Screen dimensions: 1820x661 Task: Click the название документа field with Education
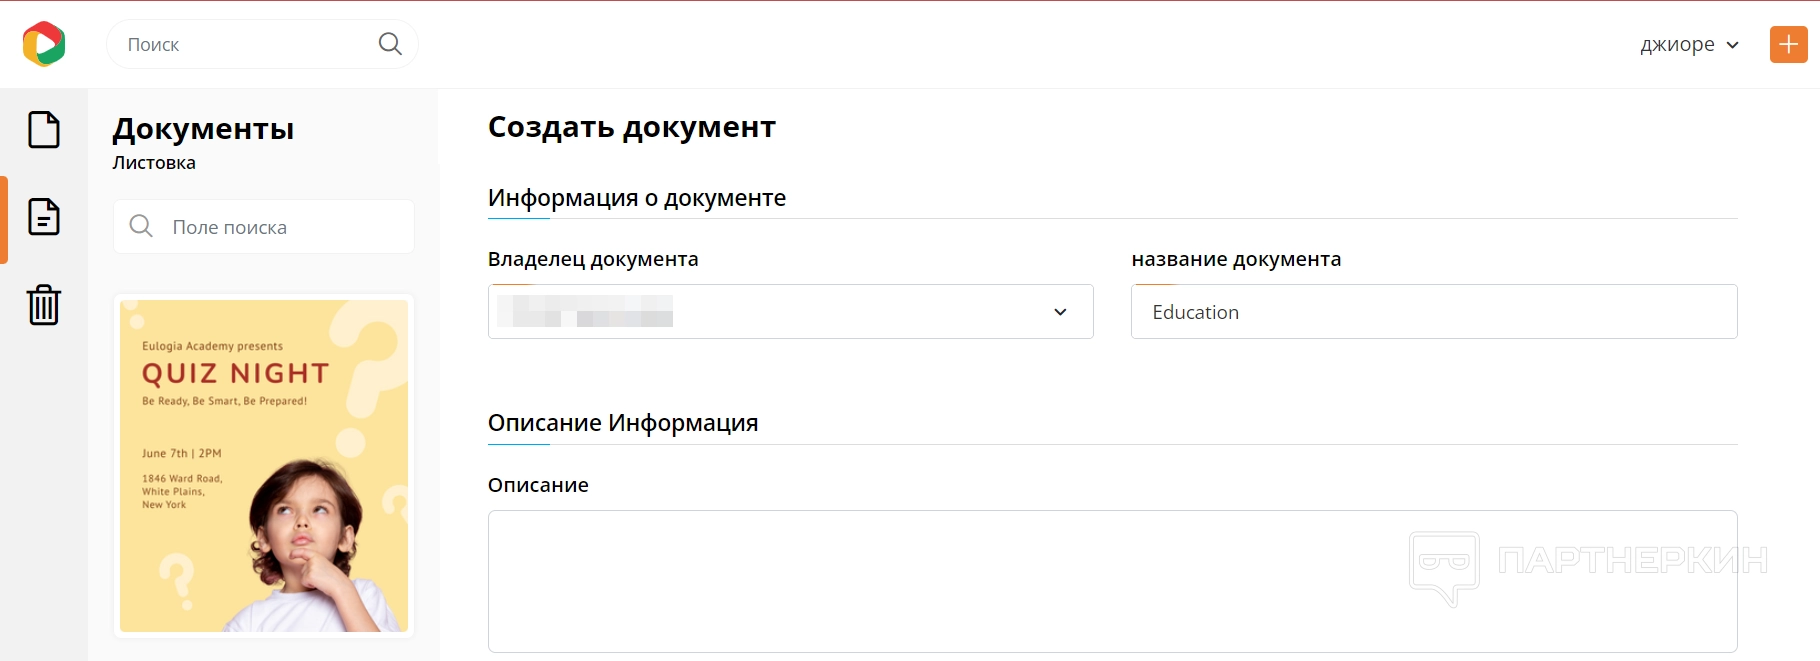(1433, 312)
